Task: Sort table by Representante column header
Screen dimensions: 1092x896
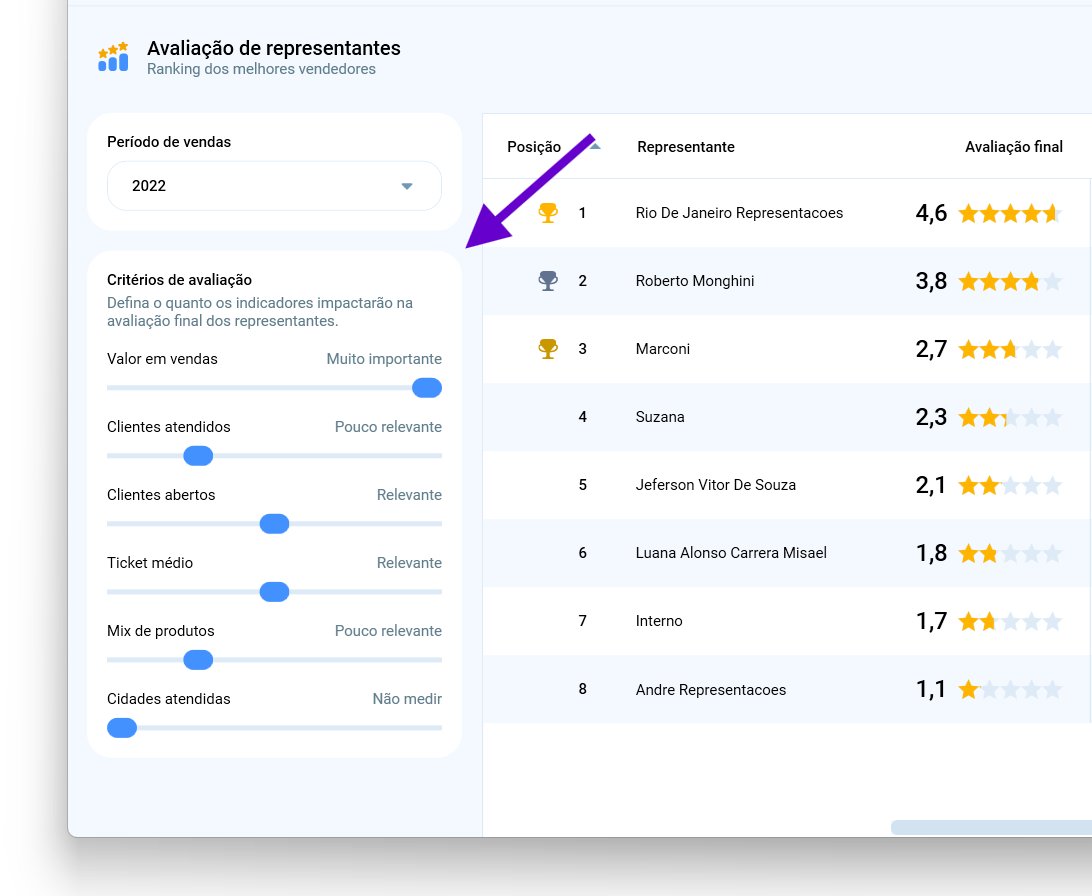Action: (x=686, y=147)
